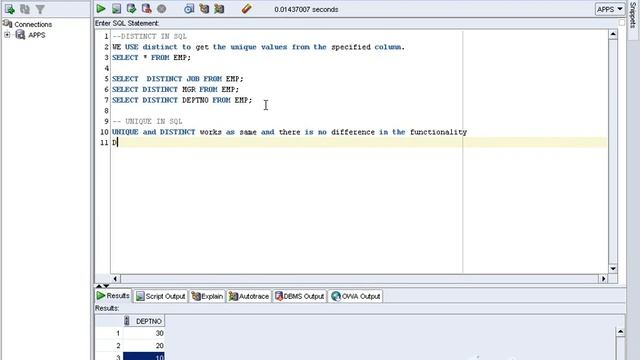Click the 'SELECT DISTINCT DEPTNO FROM EMP;' line
Viewport: 640px width, 360px height.
182,100
